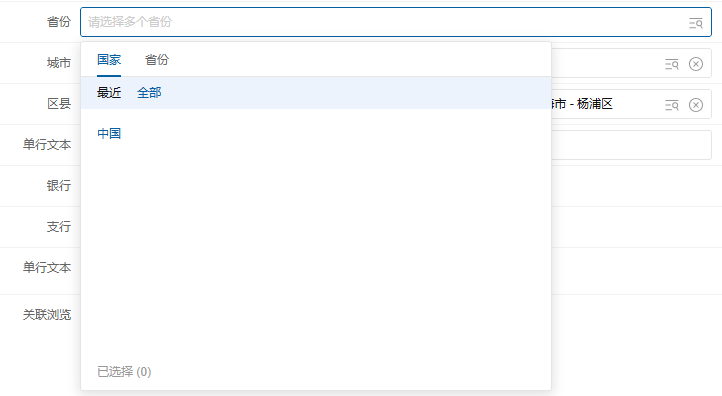The image size is (722, 396).
Task: Click the 区县 field label
Action: 59,104
